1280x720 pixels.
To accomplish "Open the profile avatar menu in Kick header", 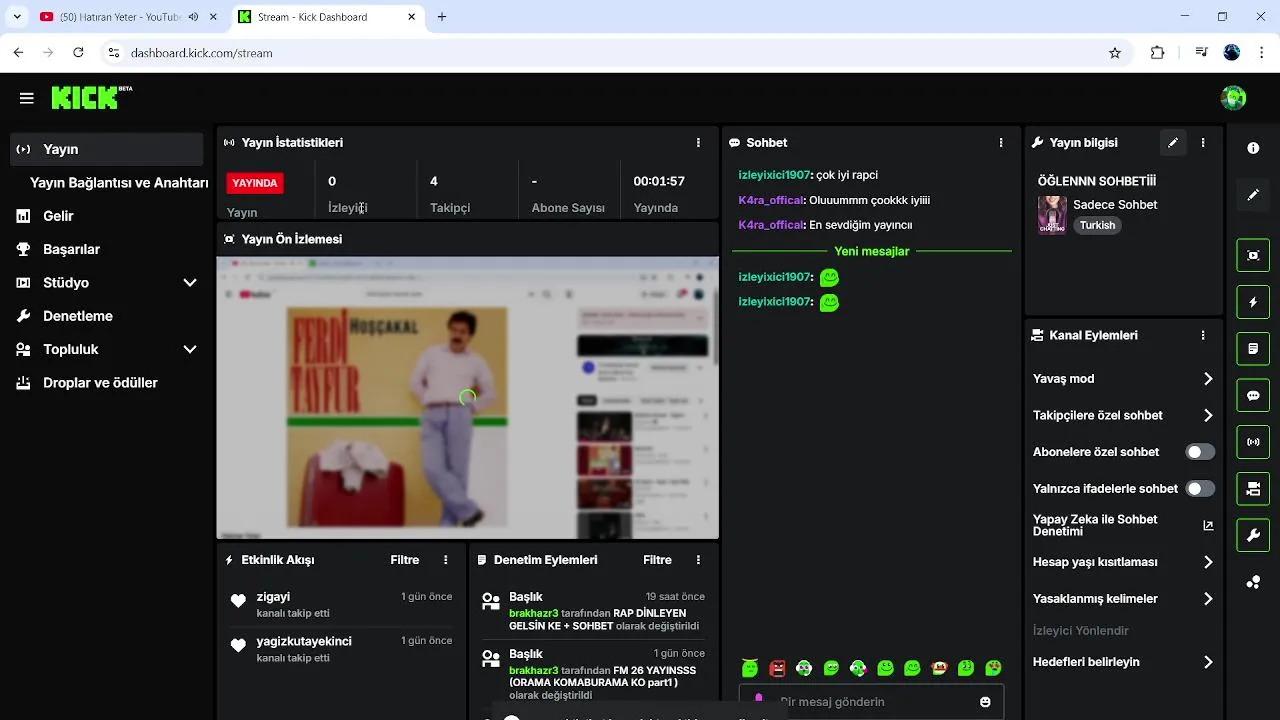I will 1233,98.
